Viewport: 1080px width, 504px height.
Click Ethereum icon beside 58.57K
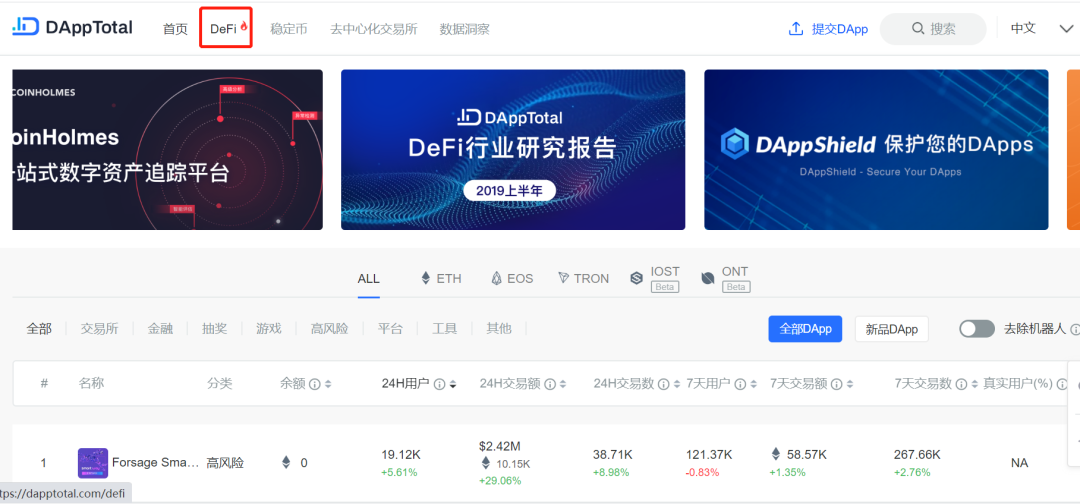pyautogui.click(x=776, y=454)
